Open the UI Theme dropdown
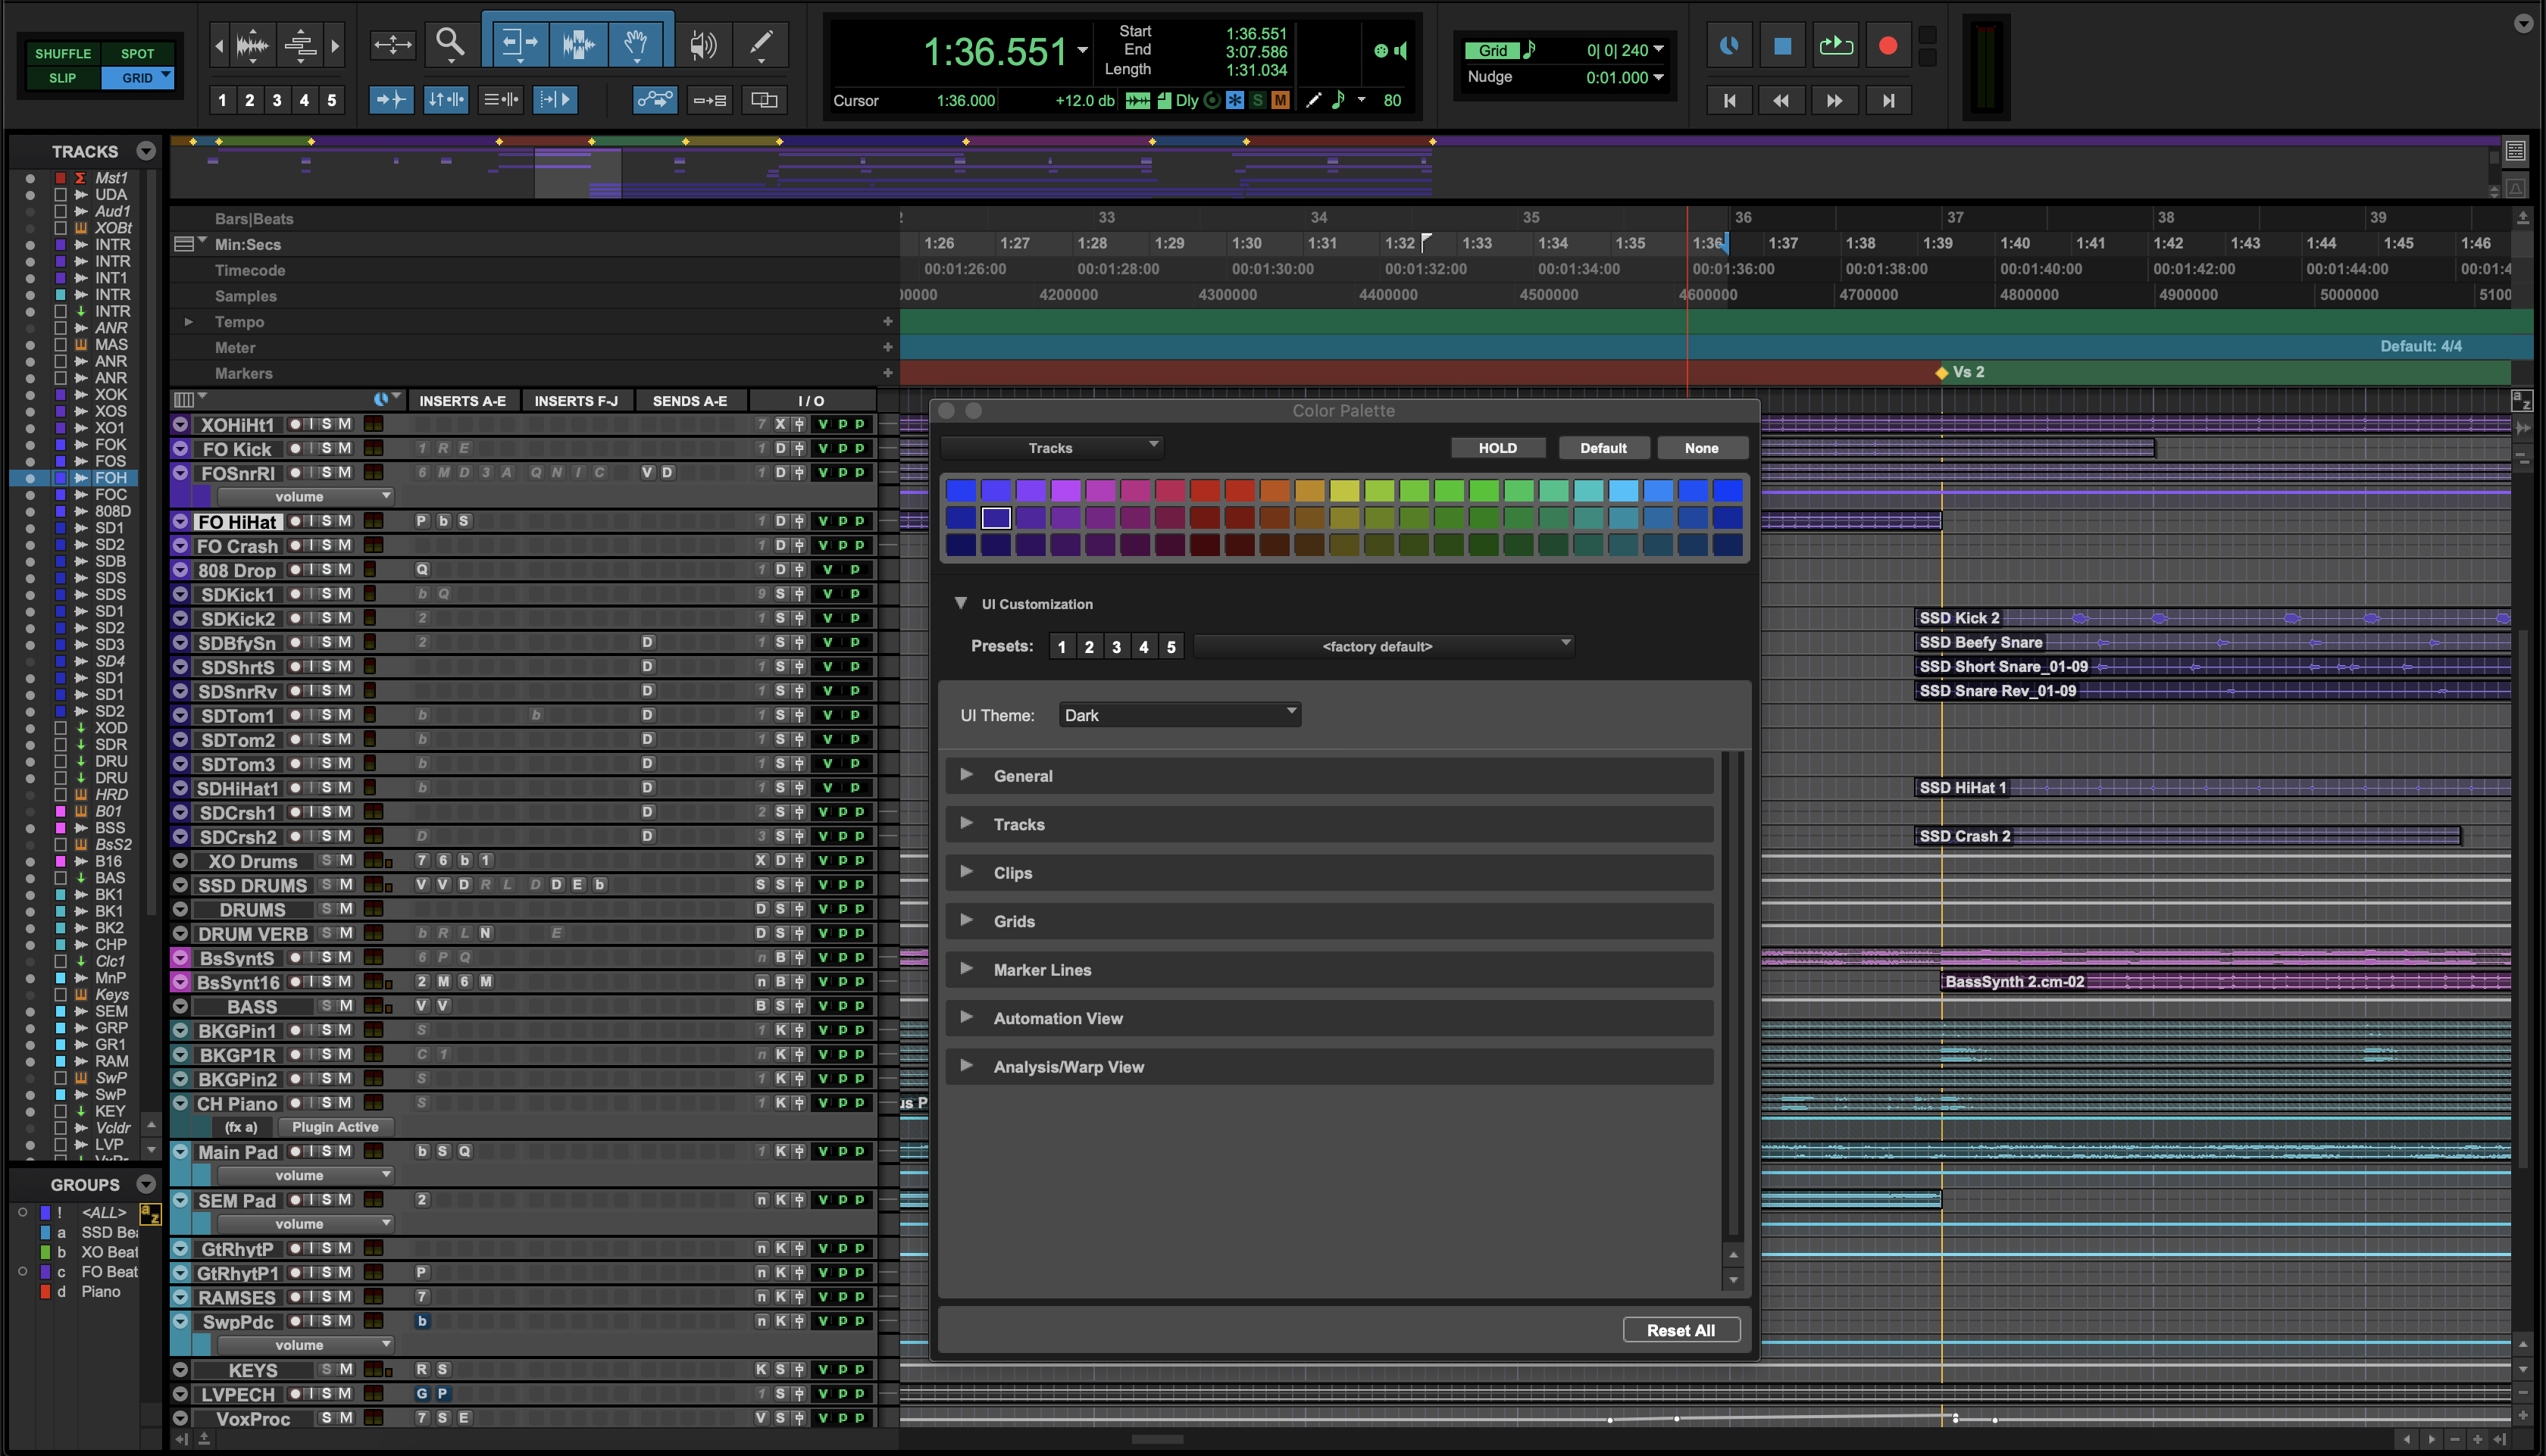The width and height of the screenshot is (2546, 1456). pos(1179,715)
